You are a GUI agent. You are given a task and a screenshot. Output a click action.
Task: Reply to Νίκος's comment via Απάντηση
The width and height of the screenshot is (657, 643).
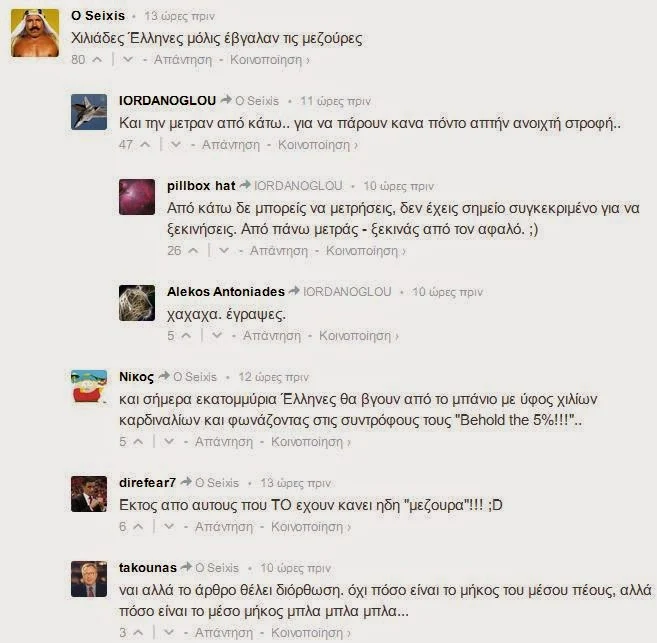click(x=224, y=442)
